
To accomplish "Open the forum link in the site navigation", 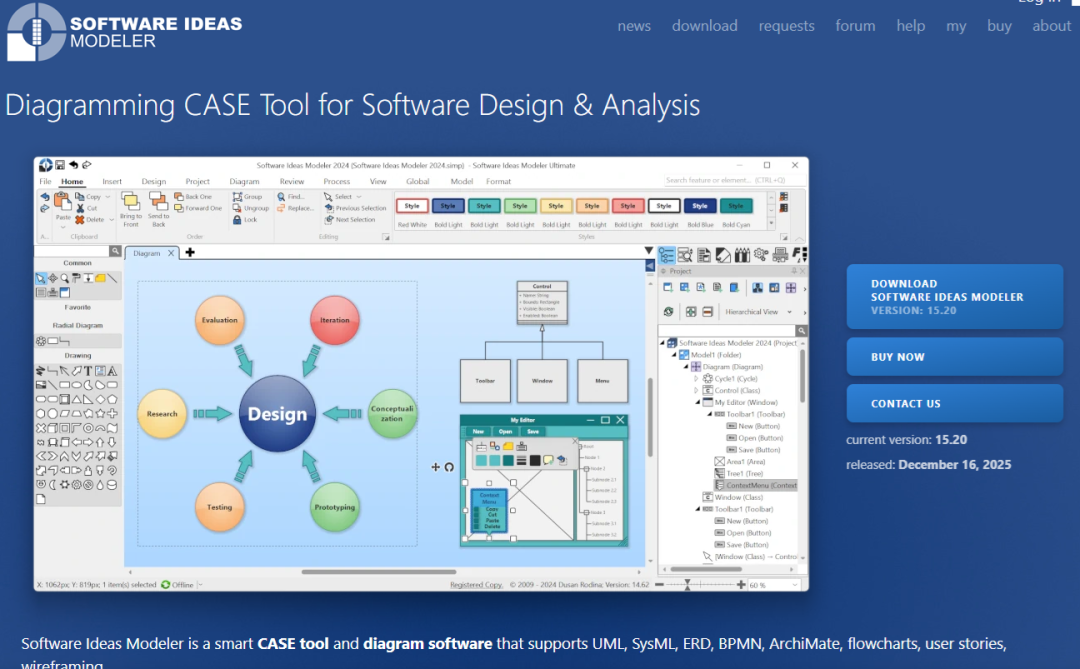I will coord(855,26).
